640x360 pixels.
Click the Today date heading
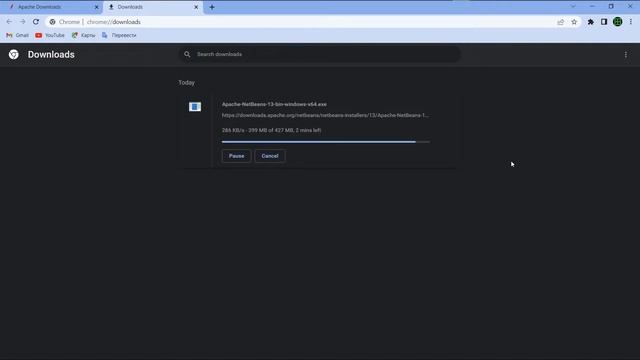tap(186, 82)
